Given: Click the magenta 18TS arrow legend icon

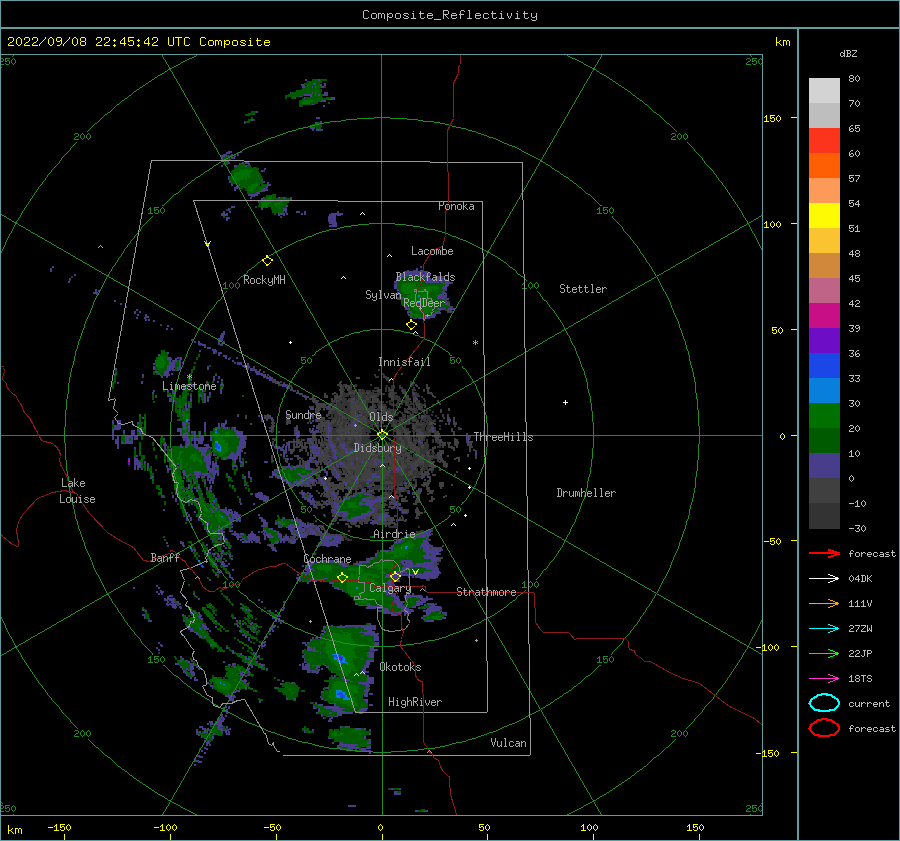Looking at the screenshot, I should (x=824, y=679).
